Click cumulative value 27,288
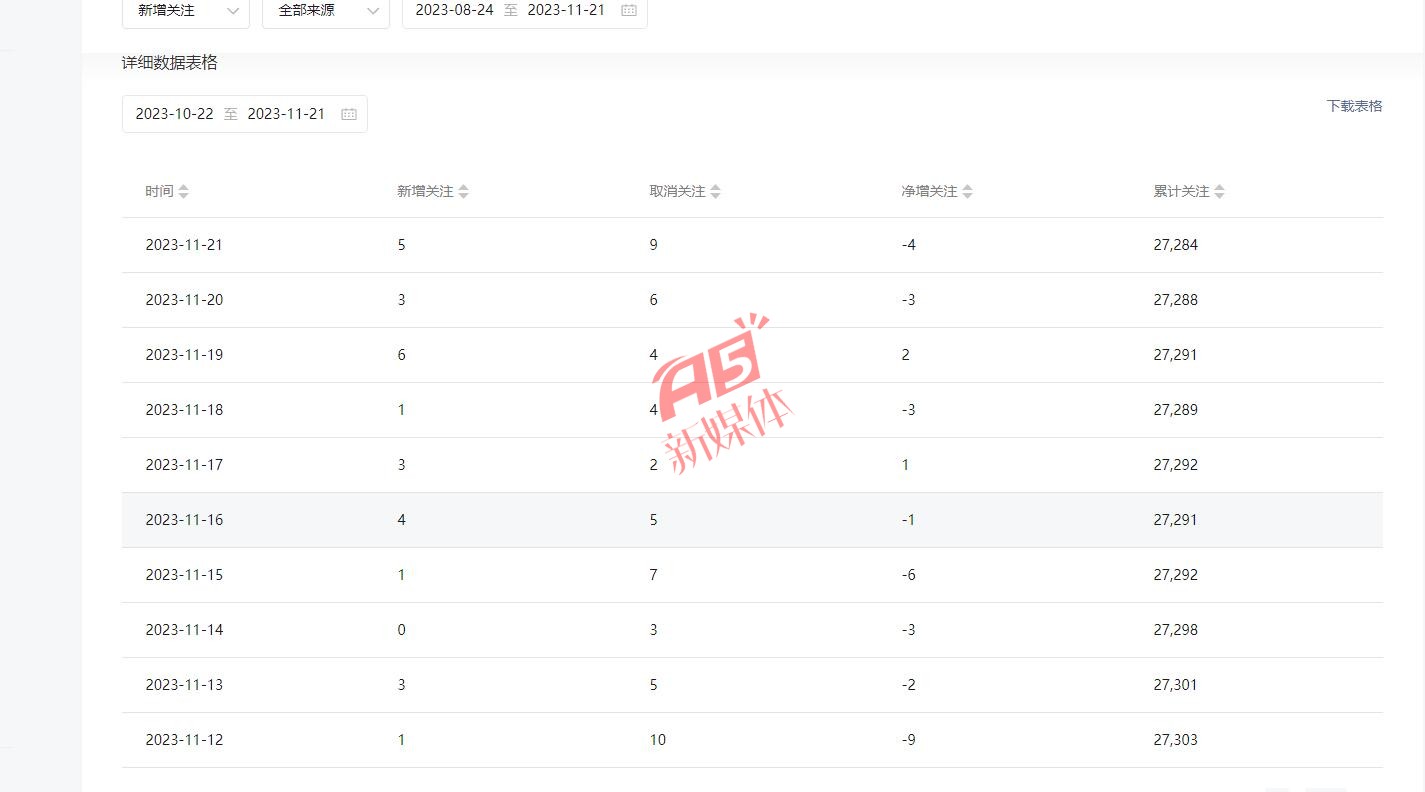1425x792 pixels. pyautogui.click(x=1175, y=300)
